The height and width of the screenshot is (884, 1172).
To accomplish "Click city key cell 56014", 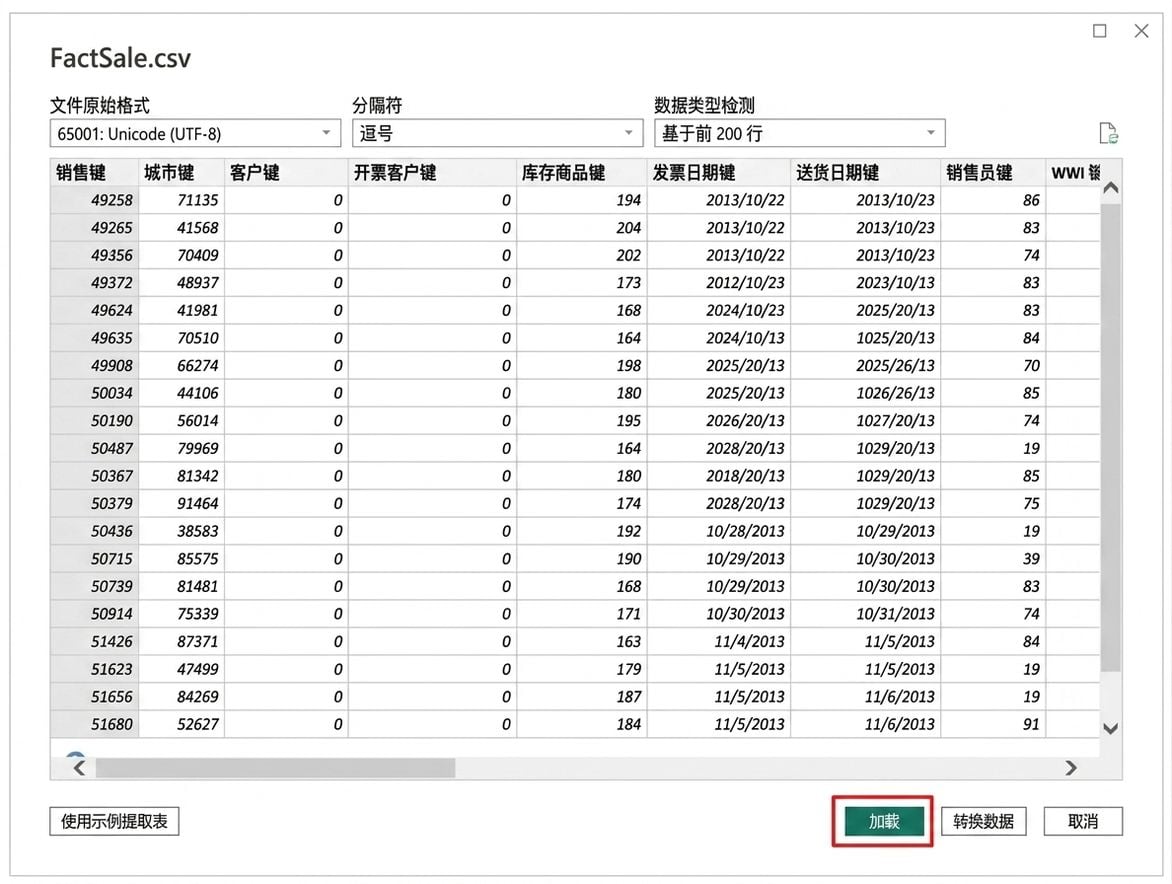I will (x=182, y=421).
